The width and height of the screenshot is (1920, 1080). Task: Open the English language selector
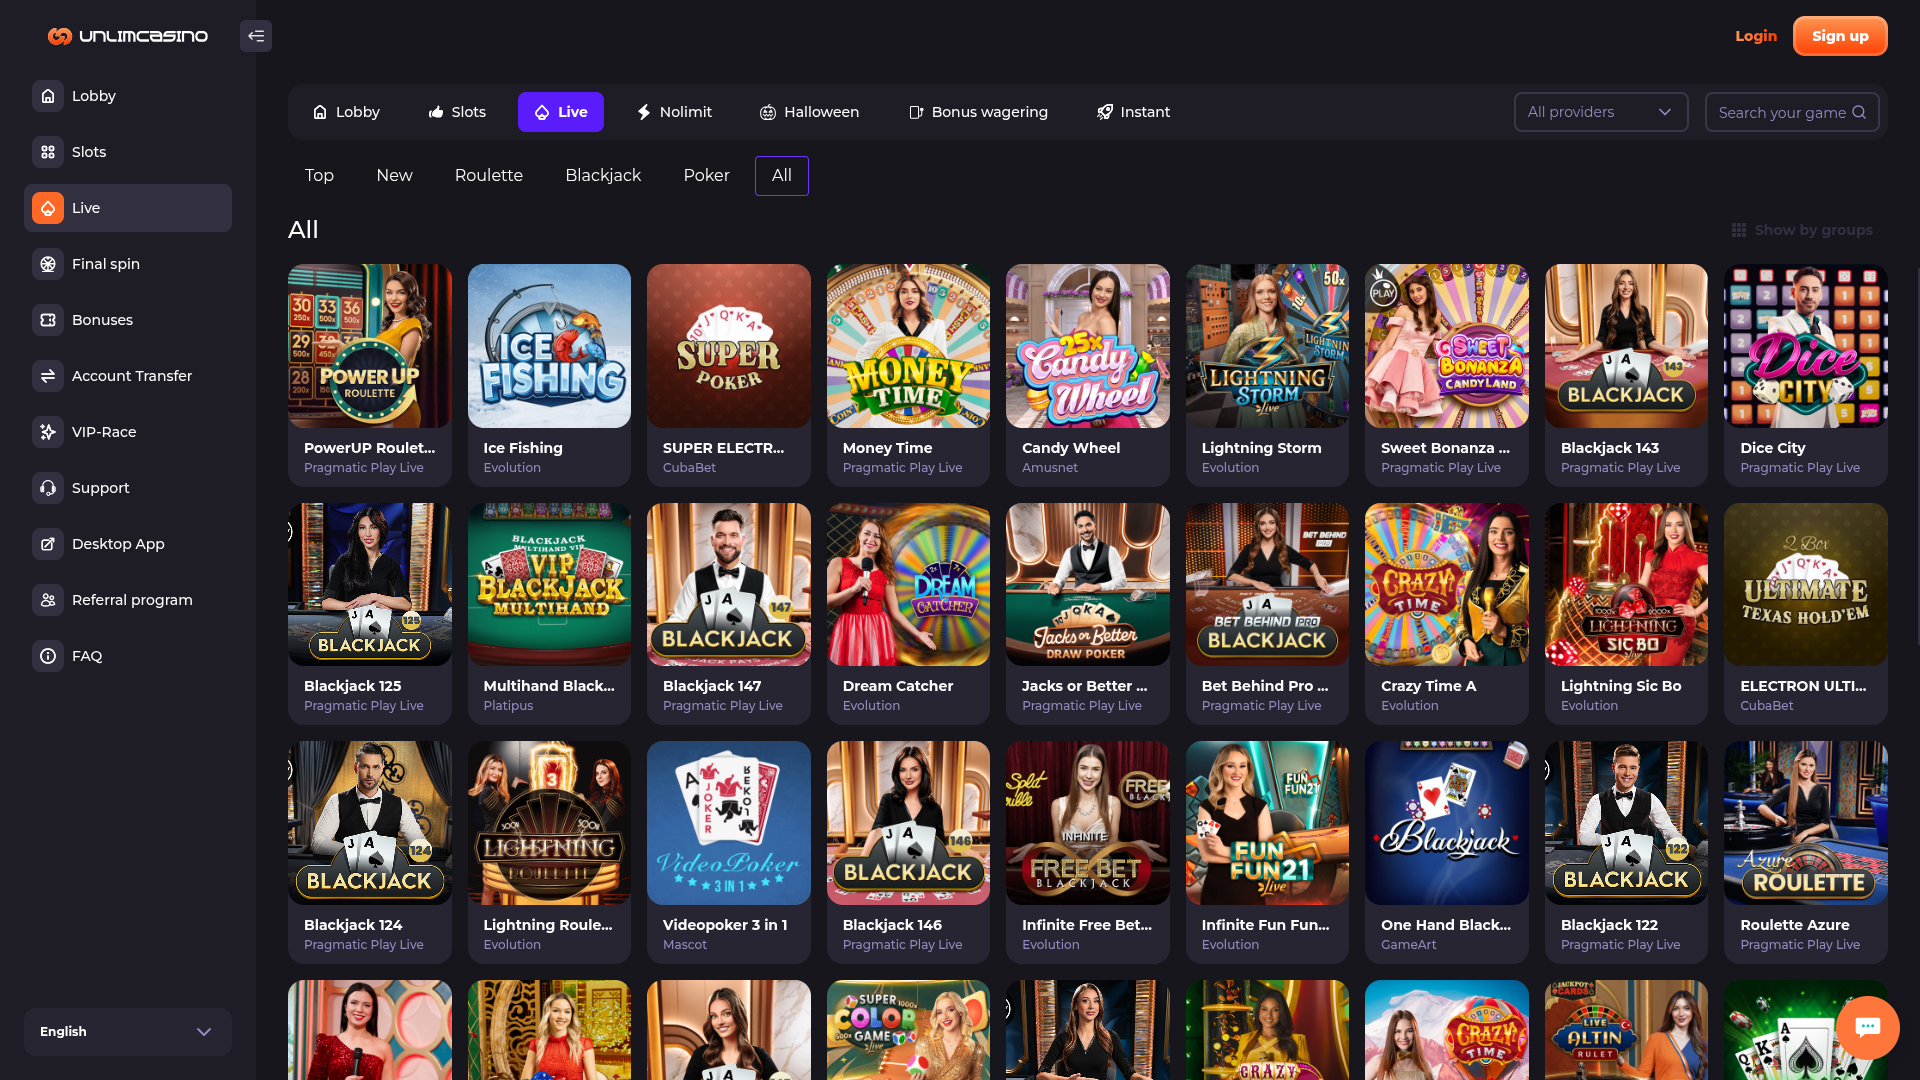coord(128,1032)
